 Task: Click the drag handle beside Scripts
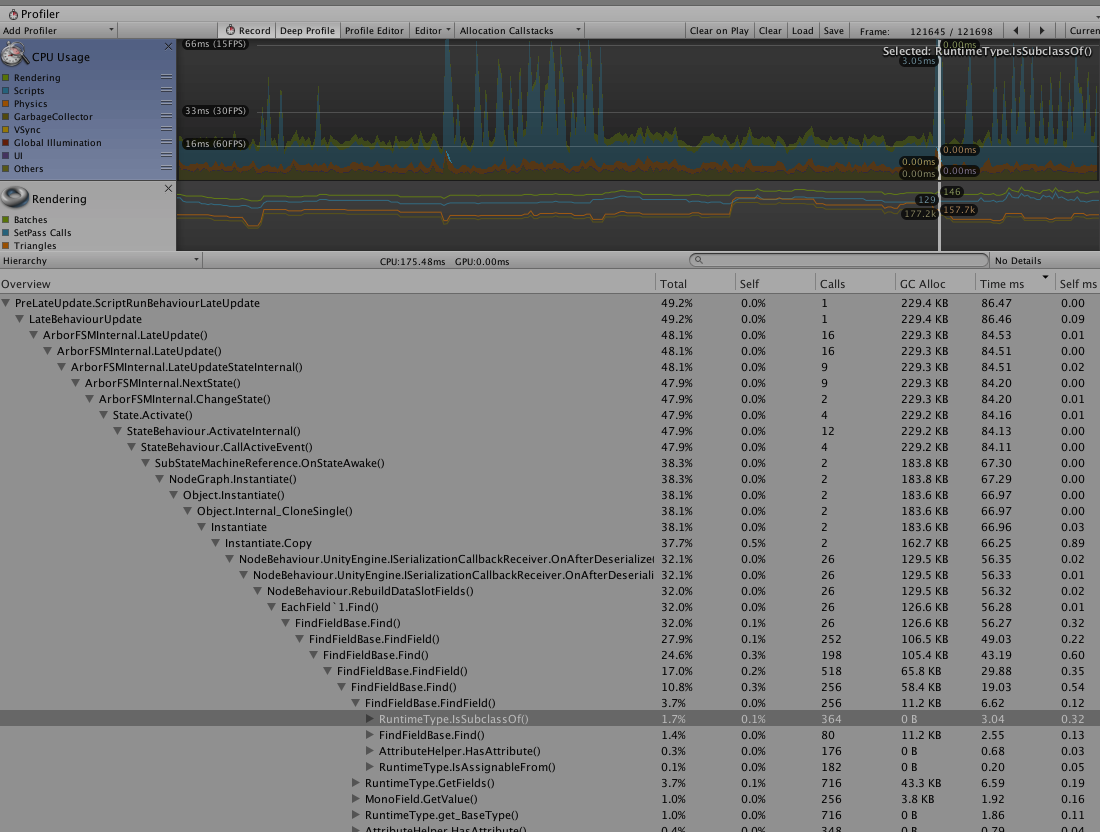pos(166,91)
